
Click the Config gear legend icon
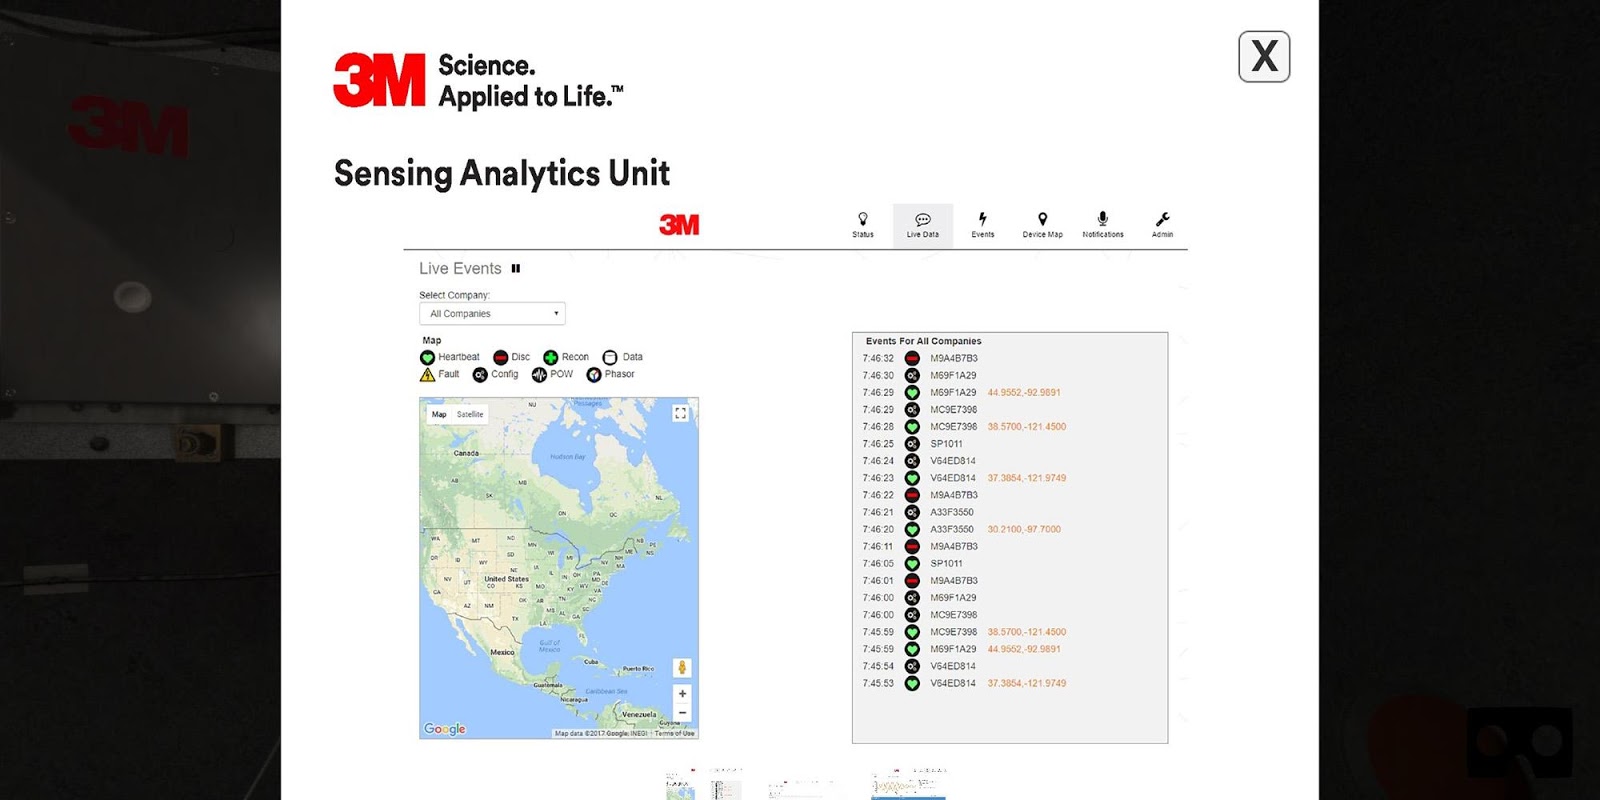point(480,375)
